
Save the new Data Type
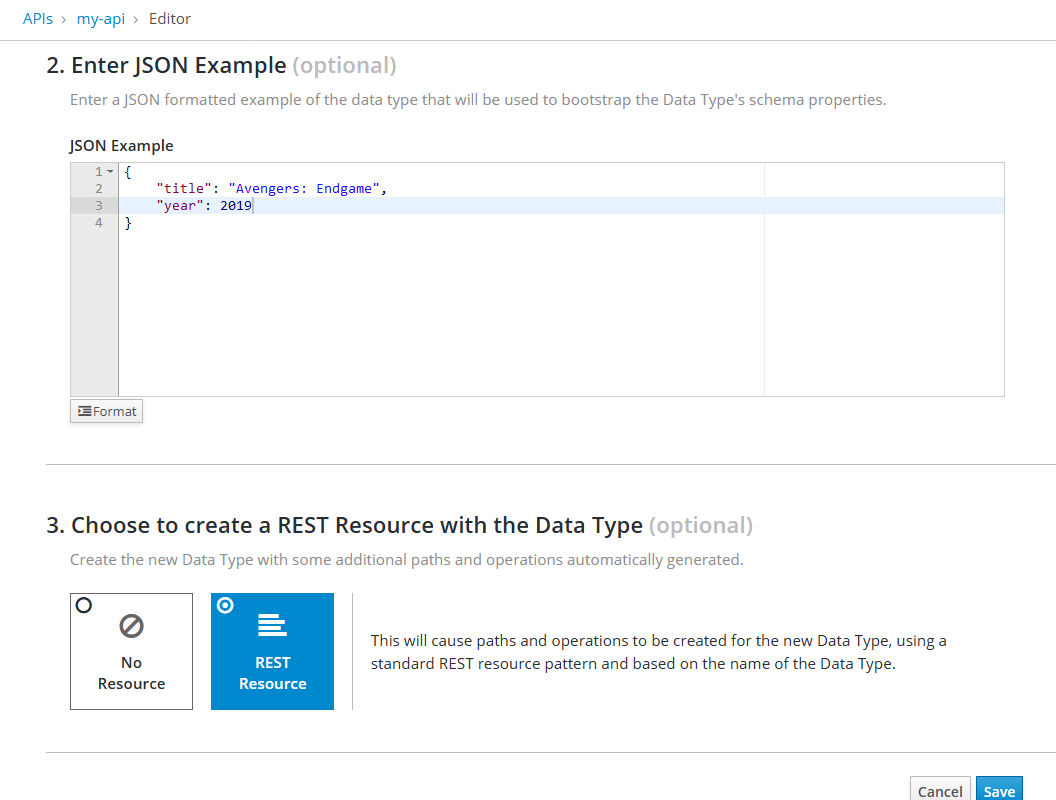[999, 790]
